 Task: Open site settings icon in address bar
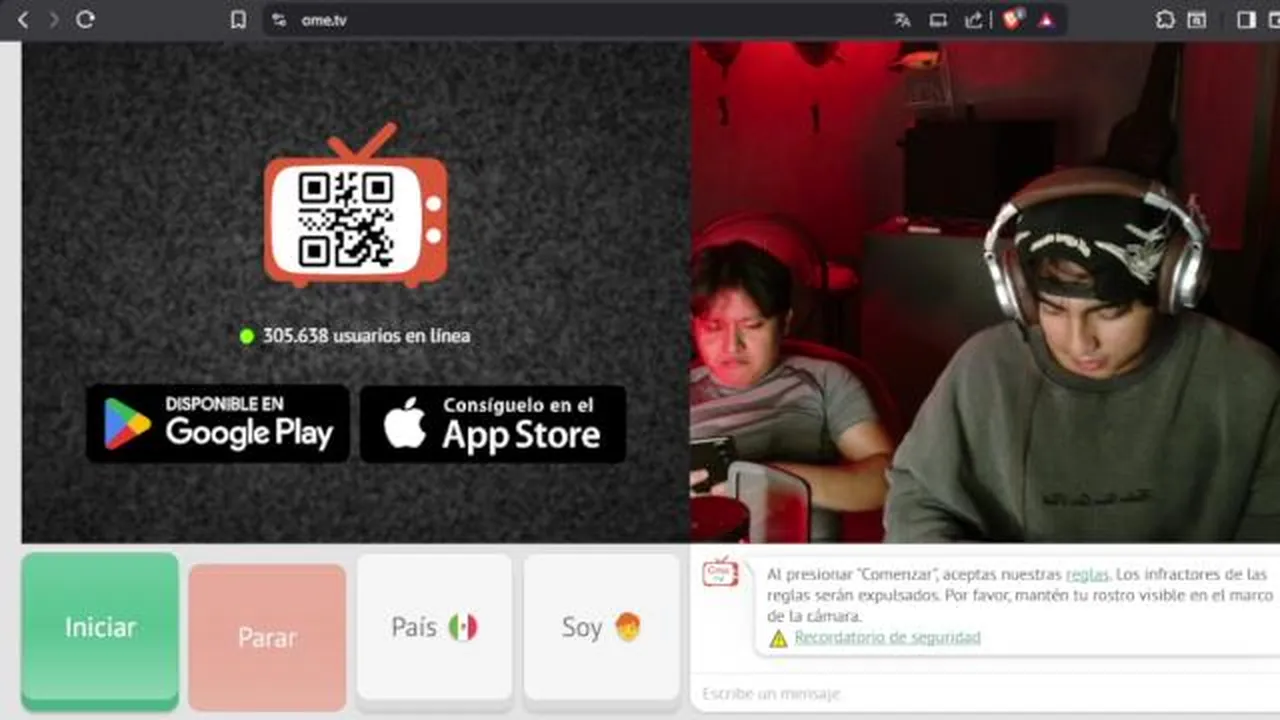click(x=279, y=20)
